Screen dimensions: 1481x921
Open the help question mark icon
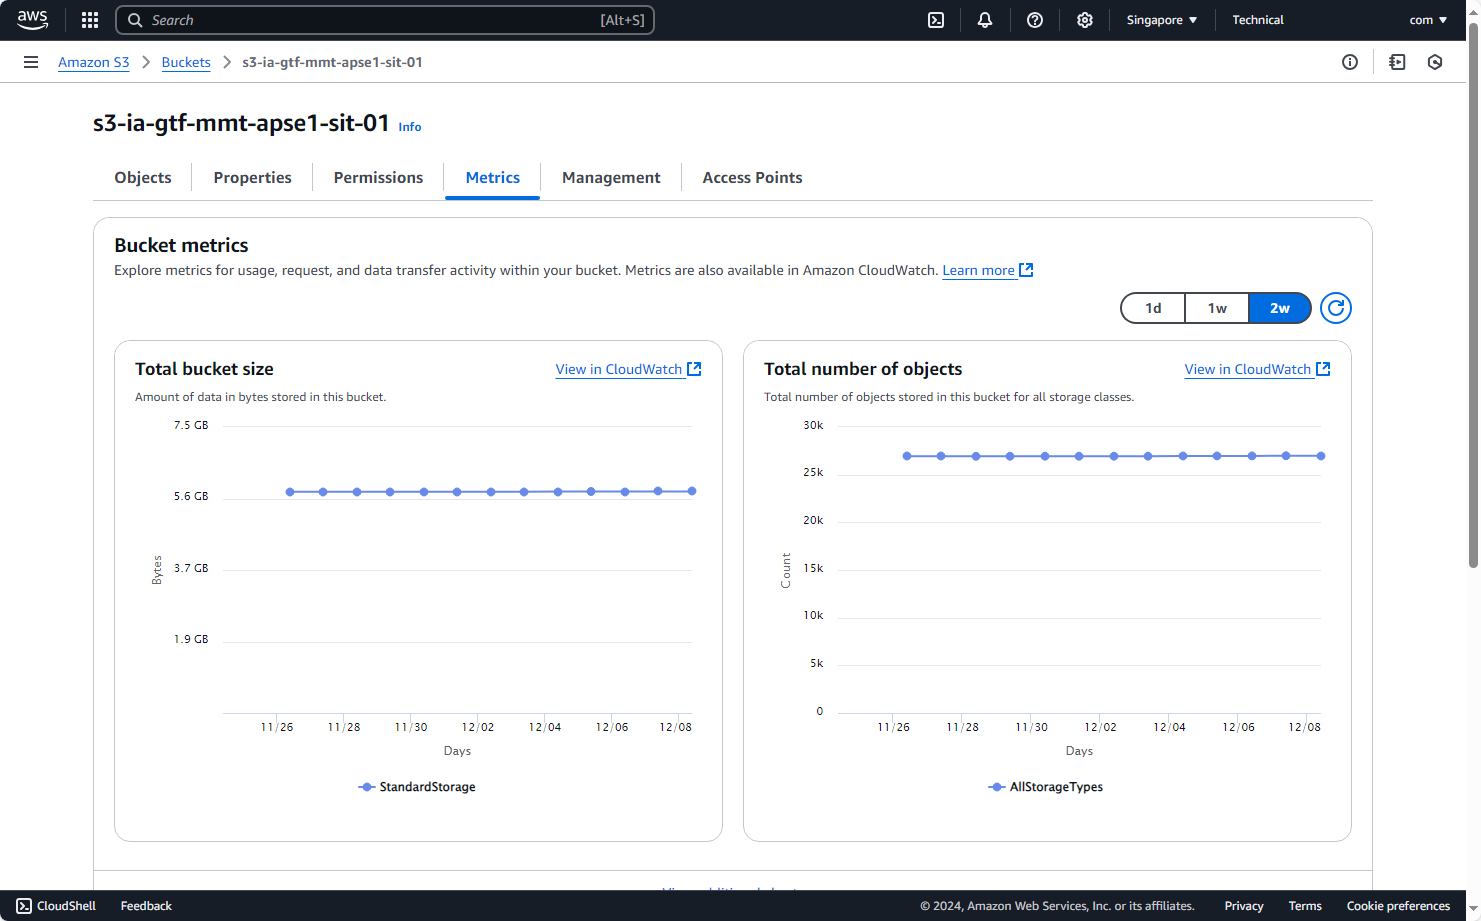click(x=1035, y=20)
